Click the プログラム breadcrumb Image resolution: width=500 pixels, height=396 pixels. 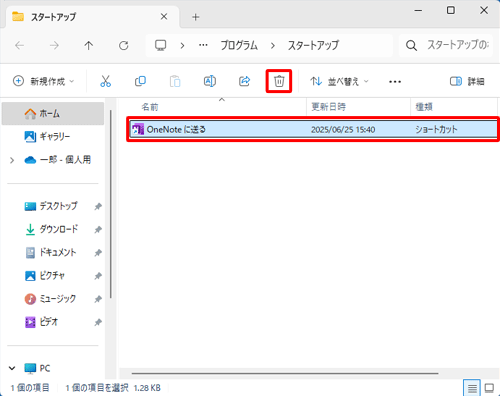coord(239,45)
